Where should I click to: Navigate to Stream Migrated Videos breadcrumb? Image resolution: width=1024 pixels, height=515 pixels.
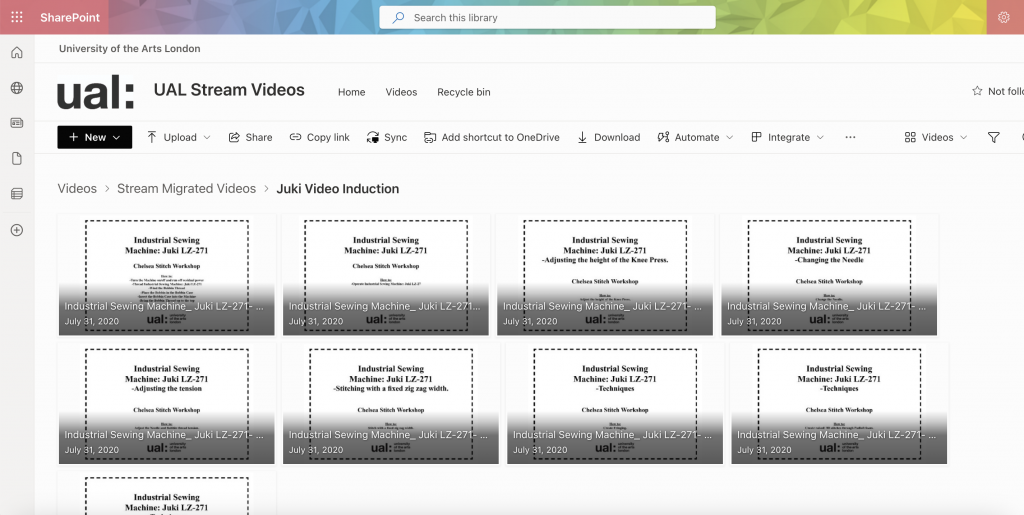pos(186,189)
